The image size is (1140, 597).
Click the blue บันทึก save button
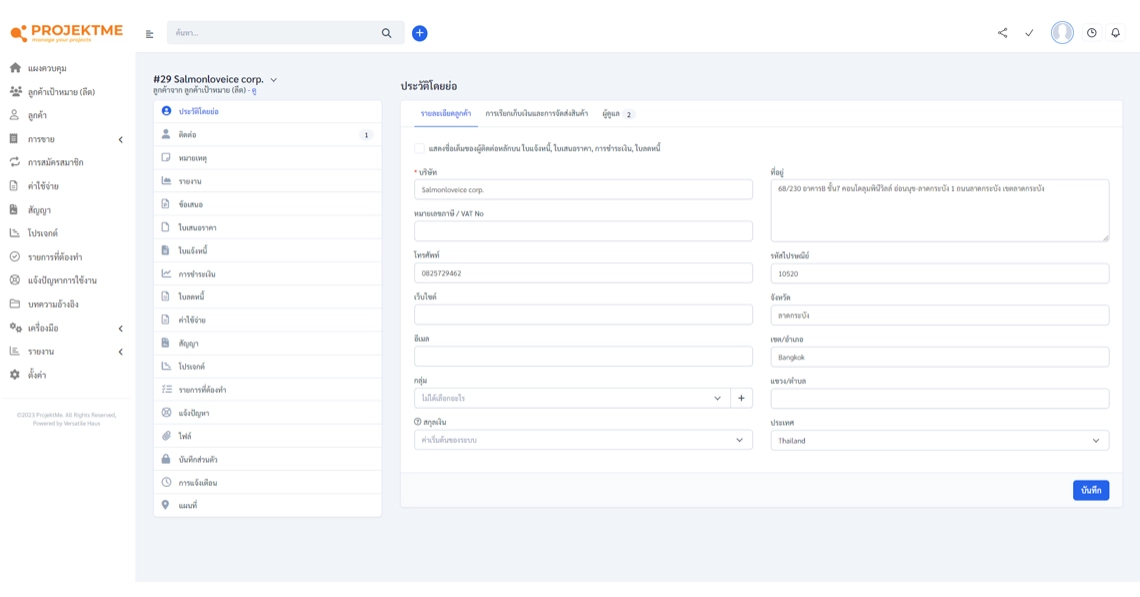(x=1090, y=490)
